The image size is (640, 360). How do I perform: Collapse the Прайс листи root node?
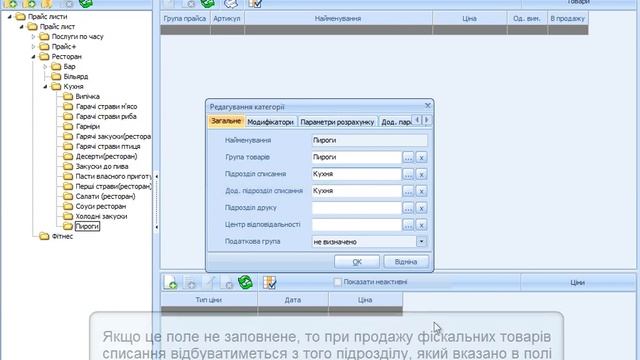click(9, 17)
